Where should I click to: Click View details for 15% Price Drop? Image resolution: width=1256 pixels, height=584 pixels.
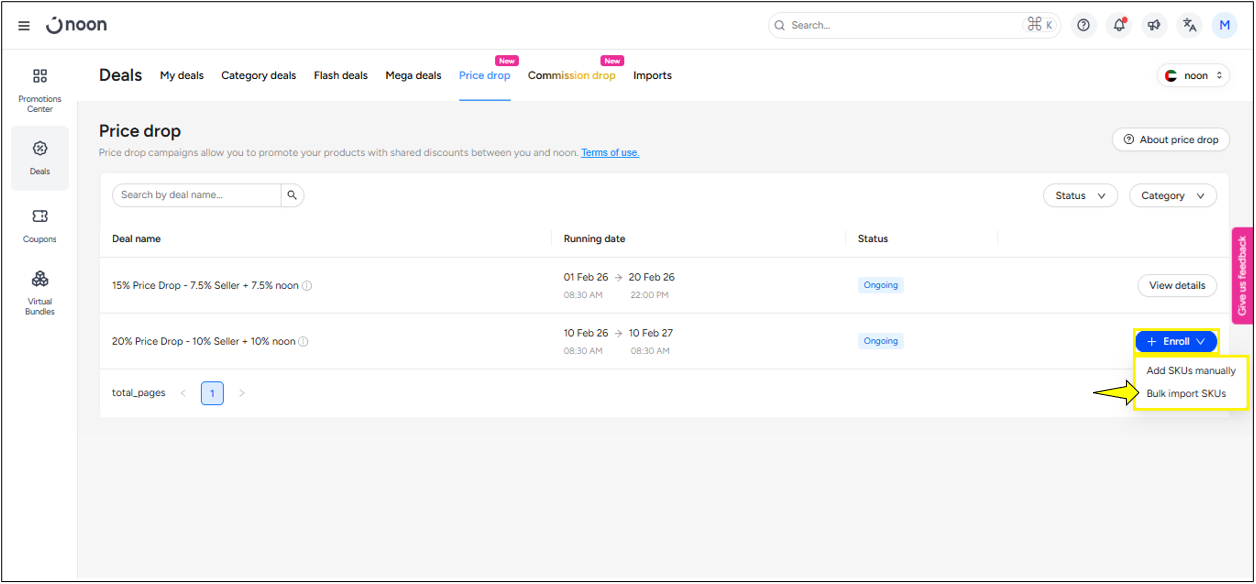[1177, 286]
